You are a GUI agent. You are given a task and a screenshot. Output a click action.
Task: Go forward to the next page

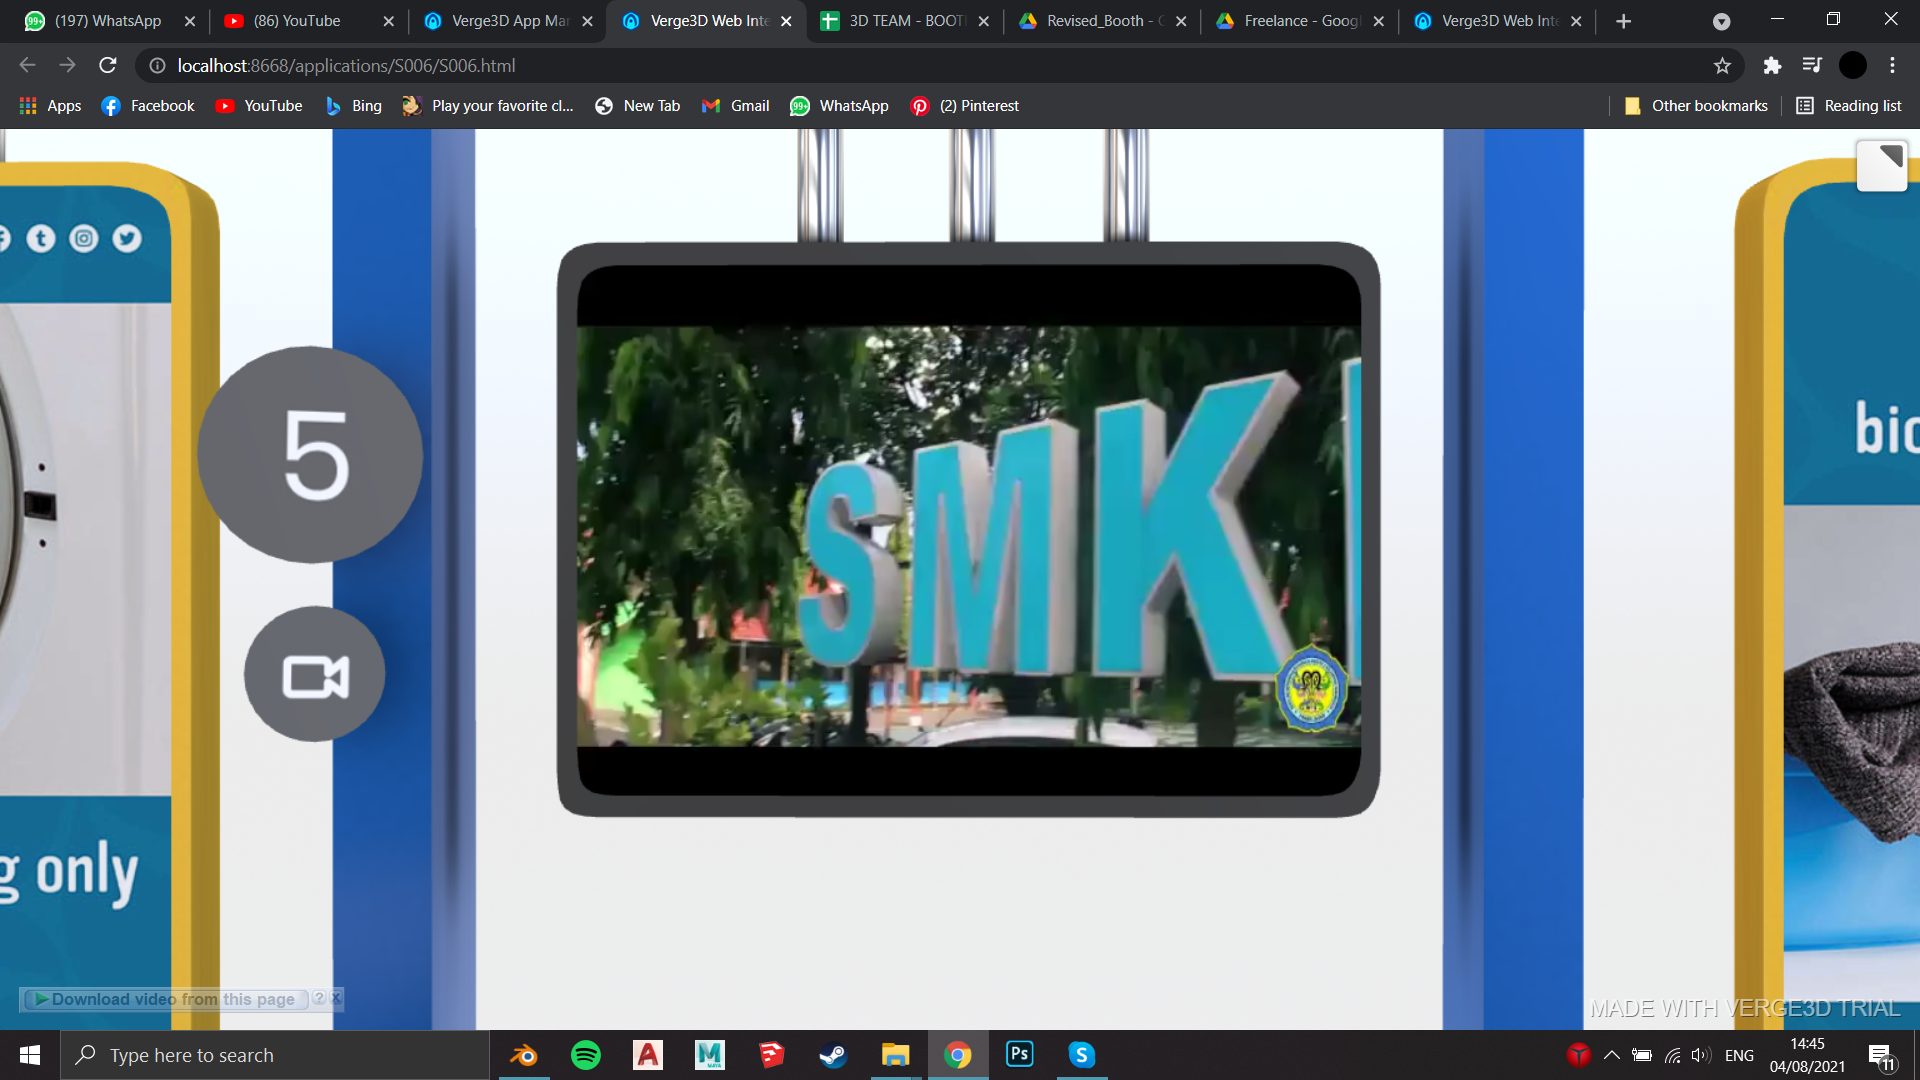[67, 65]
